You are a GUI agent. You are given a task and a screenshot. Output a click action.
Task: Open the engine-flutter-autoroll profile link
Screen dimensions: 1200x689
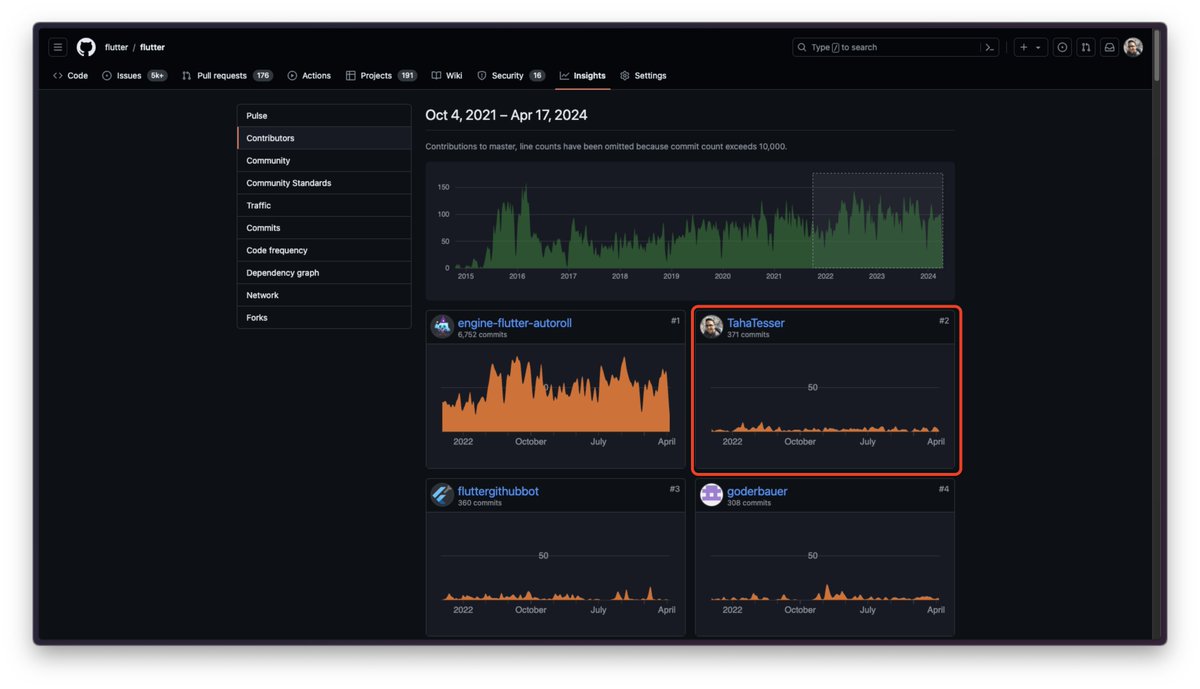[514, 323]
